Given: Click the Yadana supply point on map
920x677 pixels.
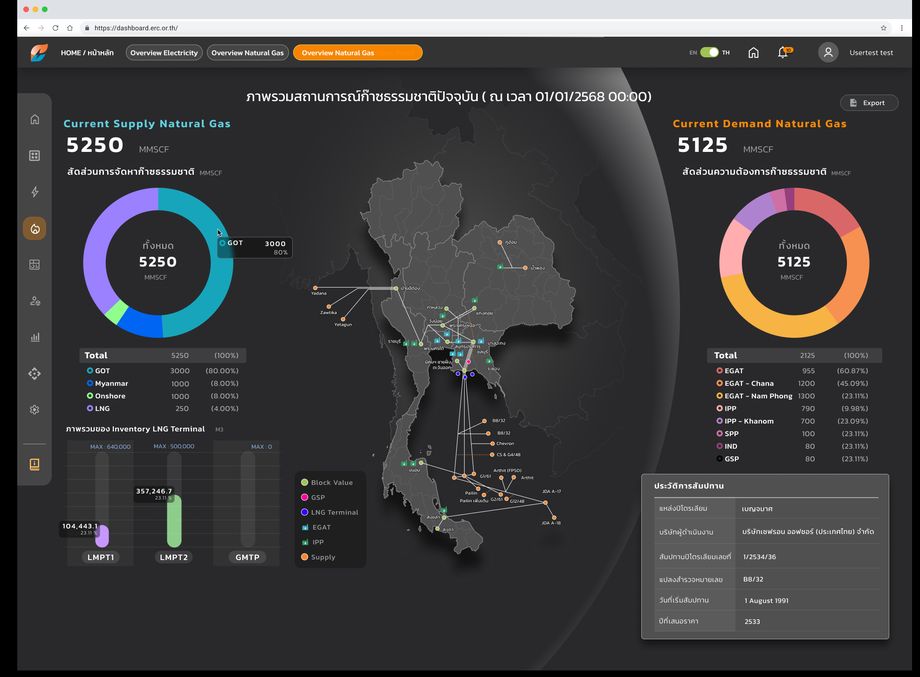Looking at the screenshot, I should [315, 288].
